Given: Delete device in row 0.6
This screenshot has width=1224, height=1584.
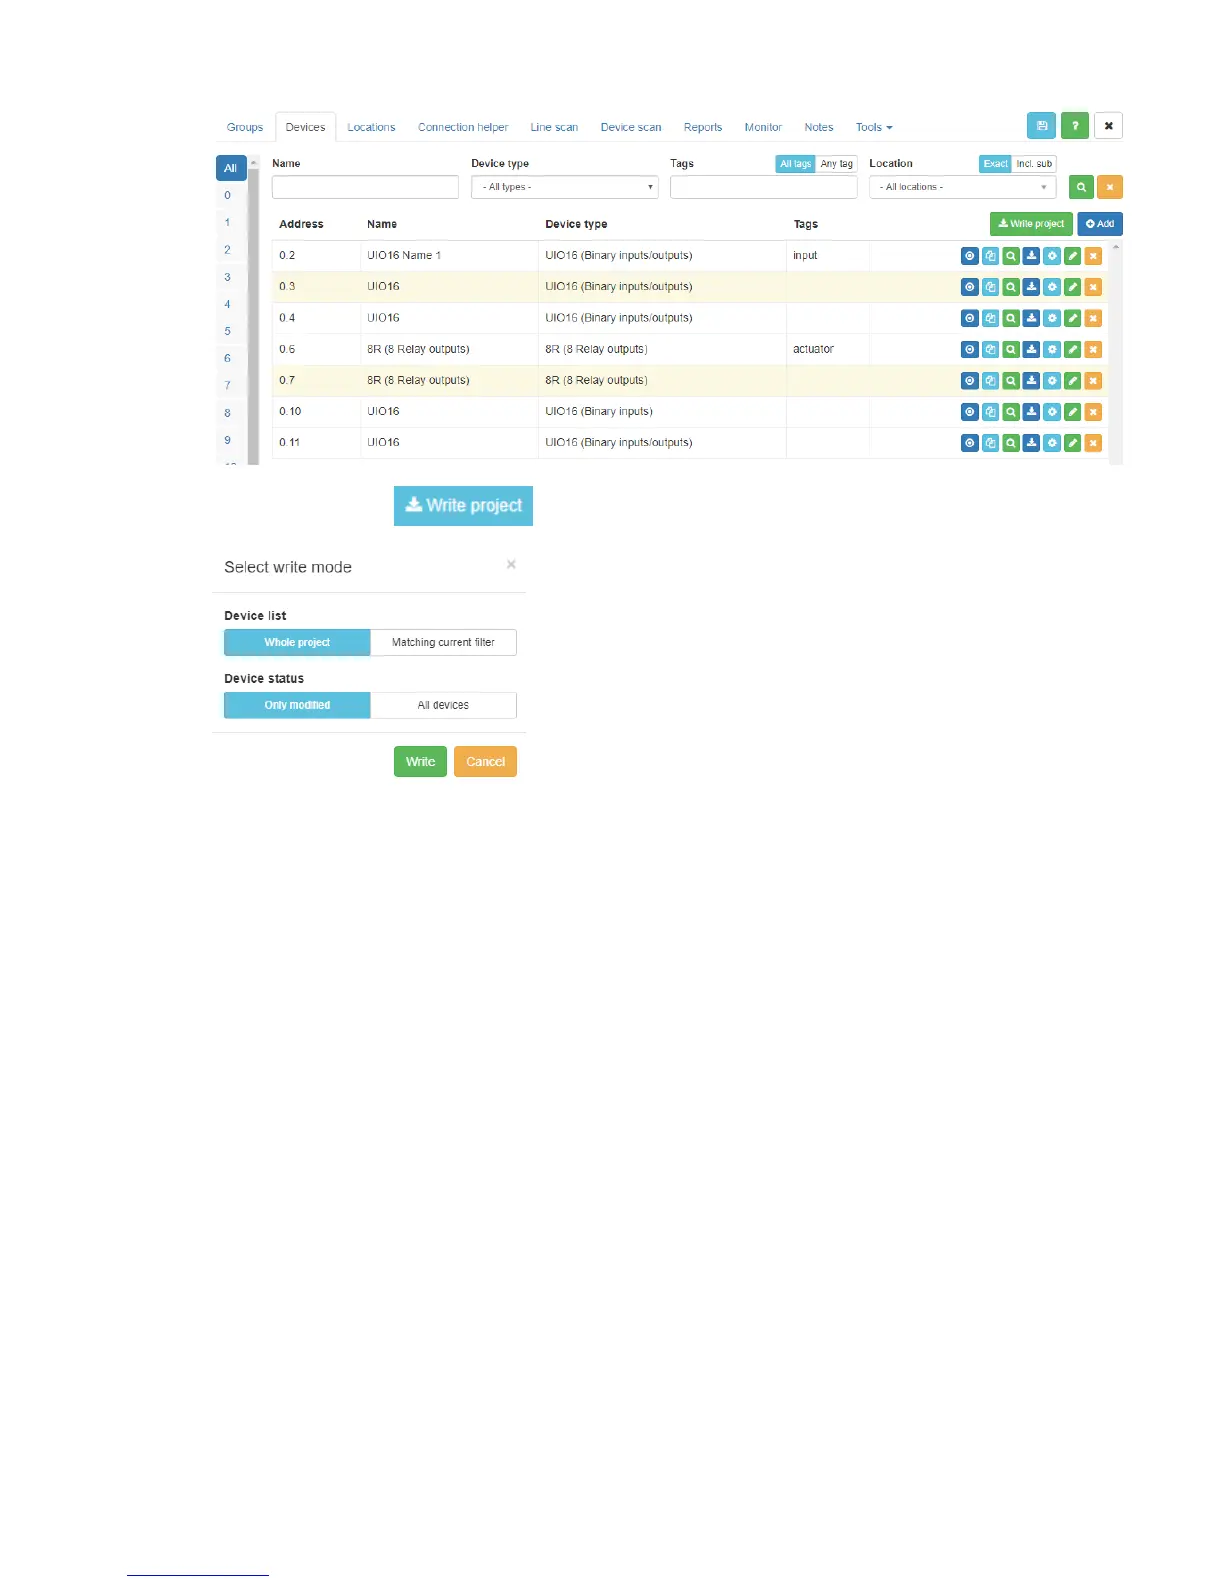Looking at the screenshot, I should point(1093,349).
